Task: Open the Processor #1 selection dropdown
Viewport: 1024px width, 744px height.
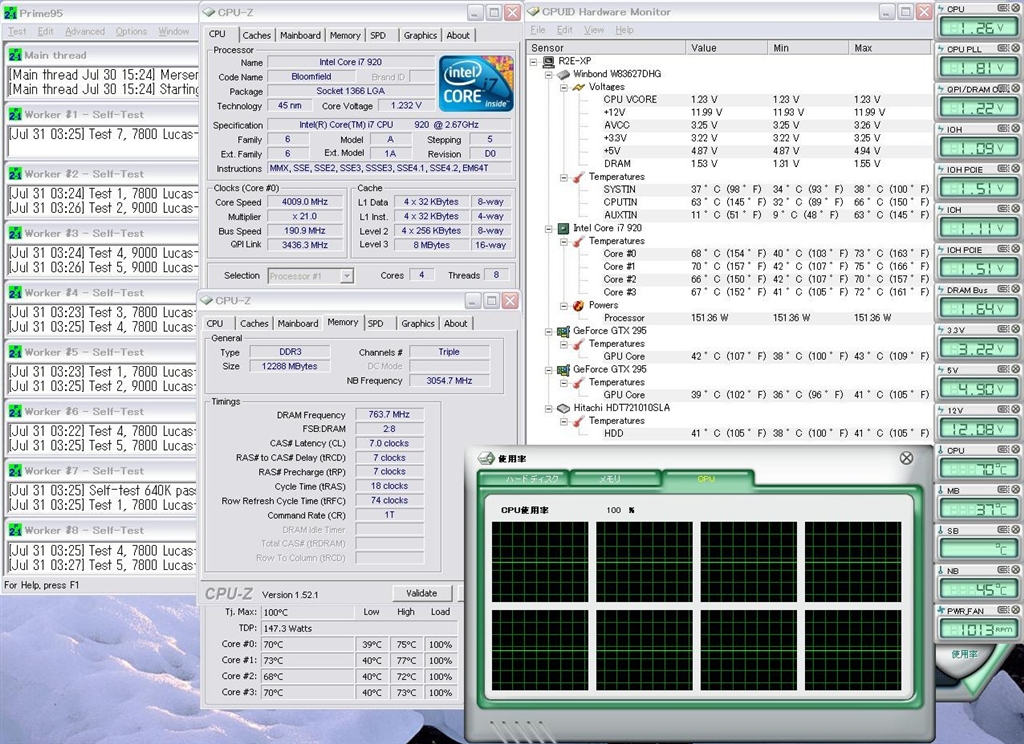Action: coord(347,276)
